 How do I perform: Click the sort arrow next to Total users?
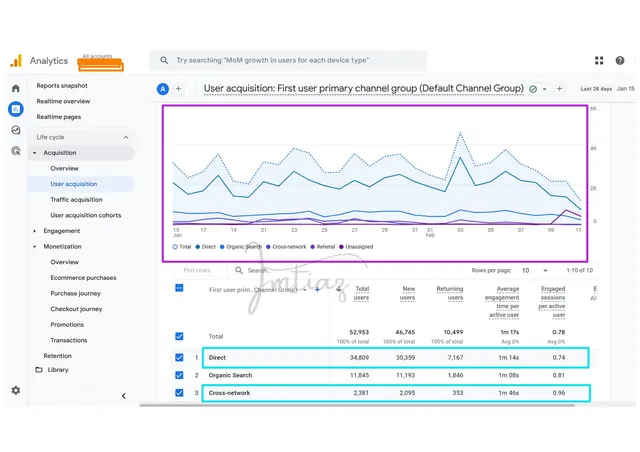coord(339,289)
